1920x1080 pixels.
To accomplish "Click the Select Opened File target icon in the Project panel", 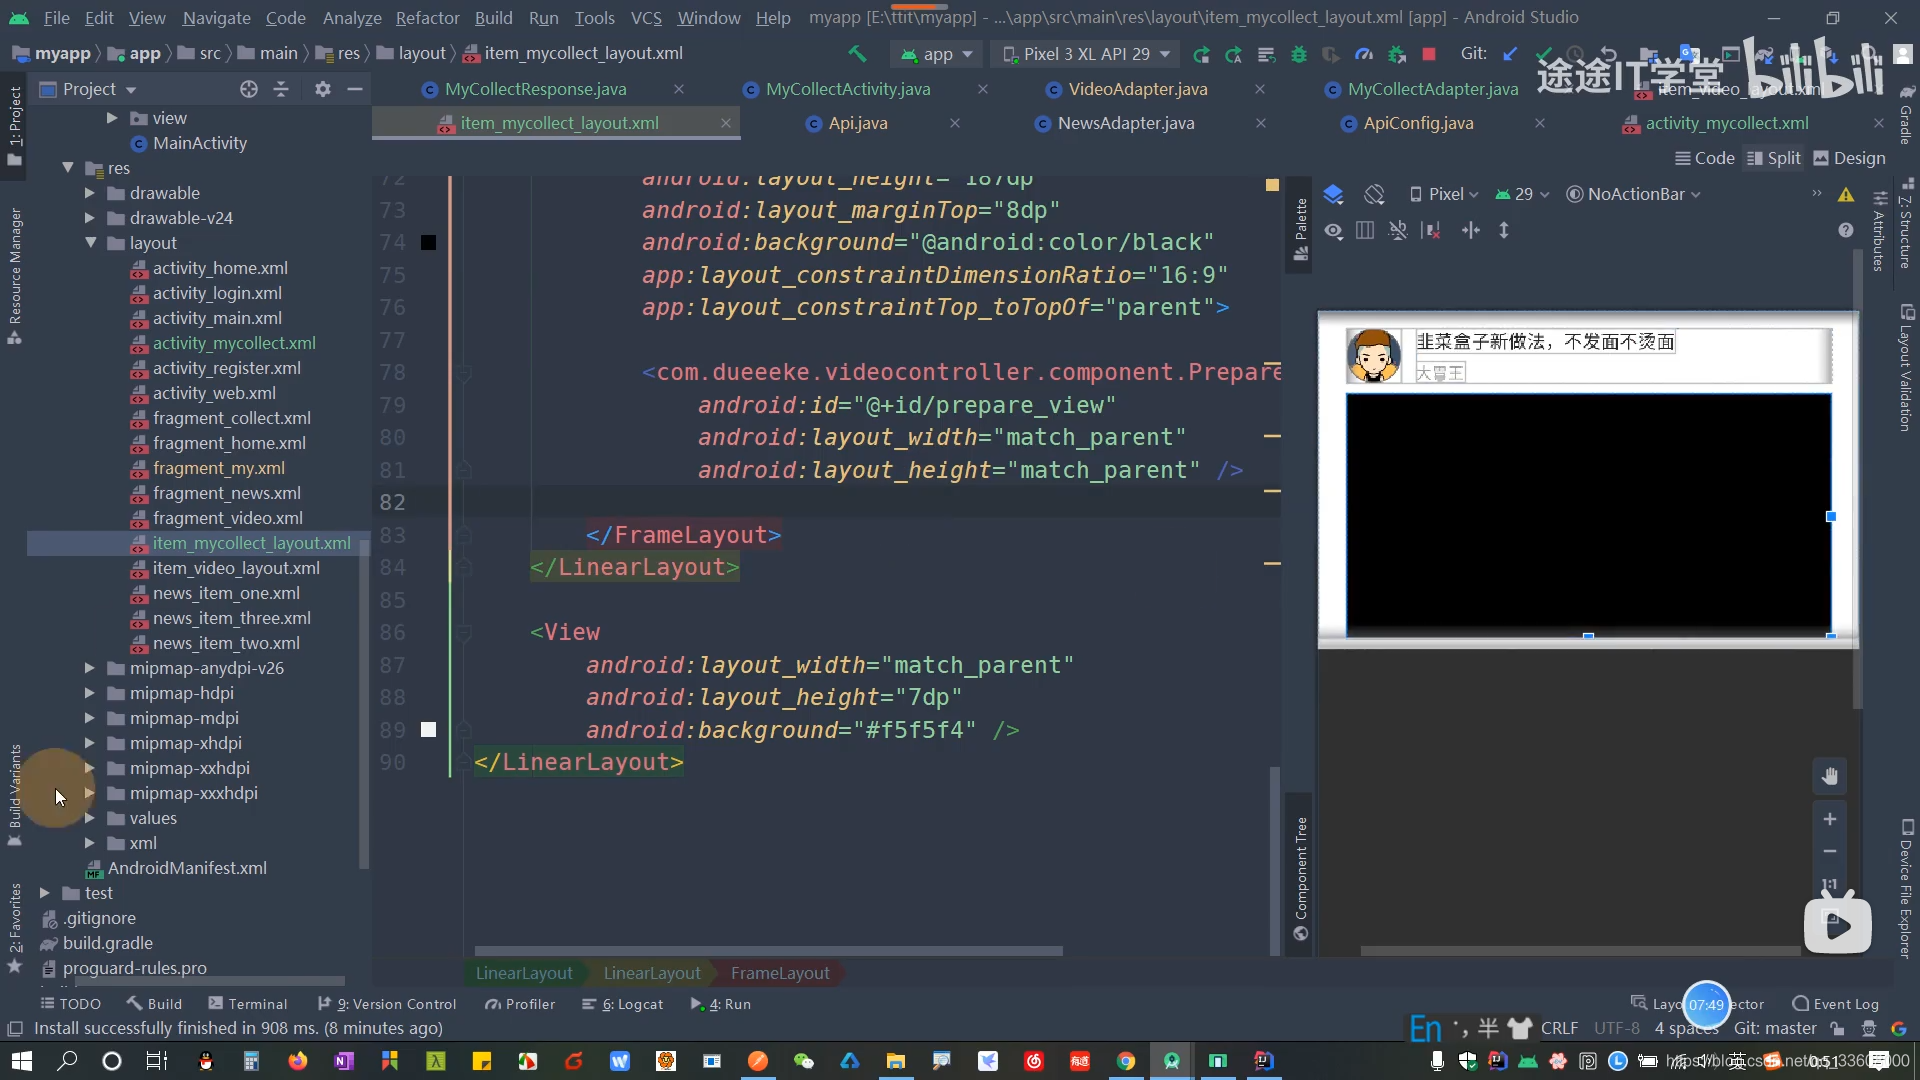I will pos(249,89).
